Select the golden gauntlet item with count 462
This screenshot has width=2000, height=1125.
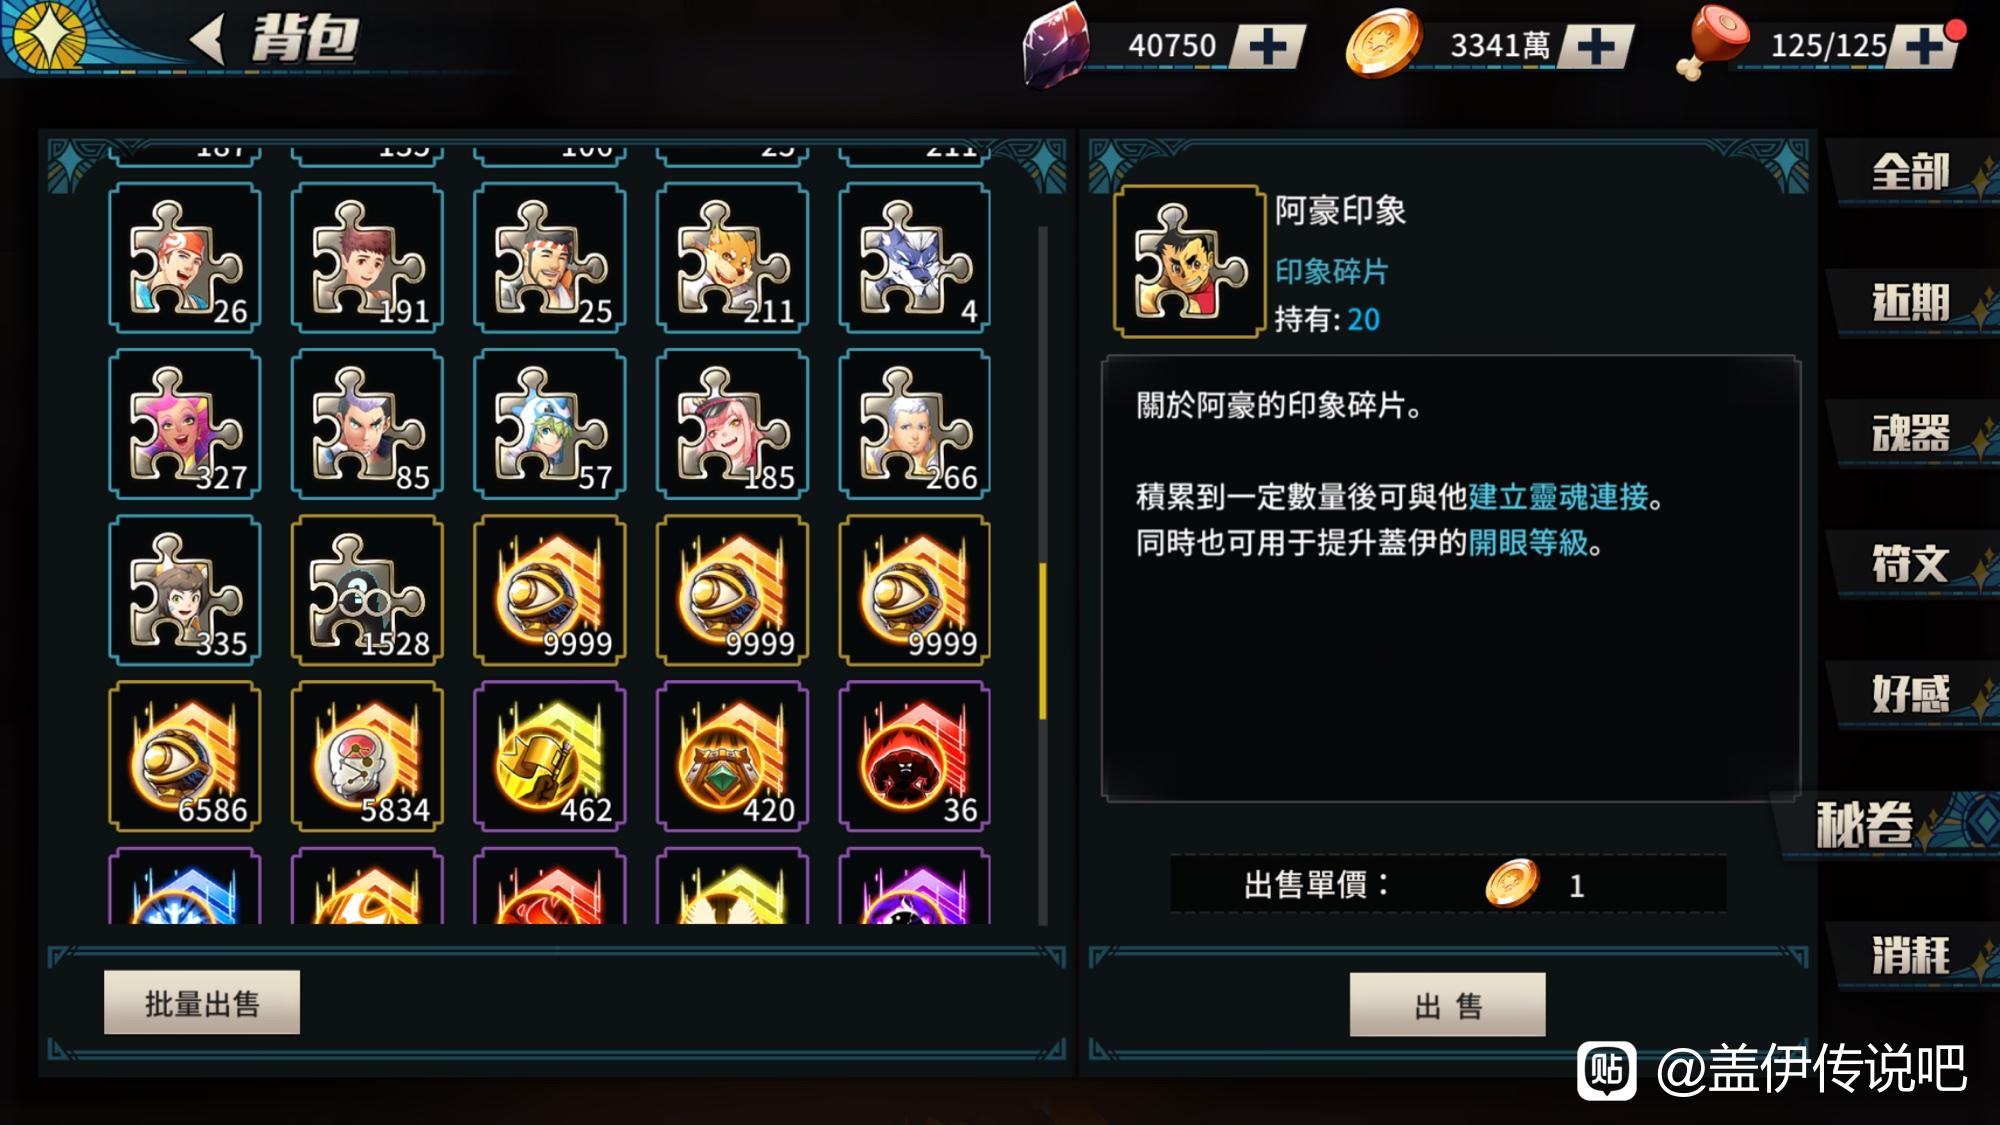(x=550, y=756)
